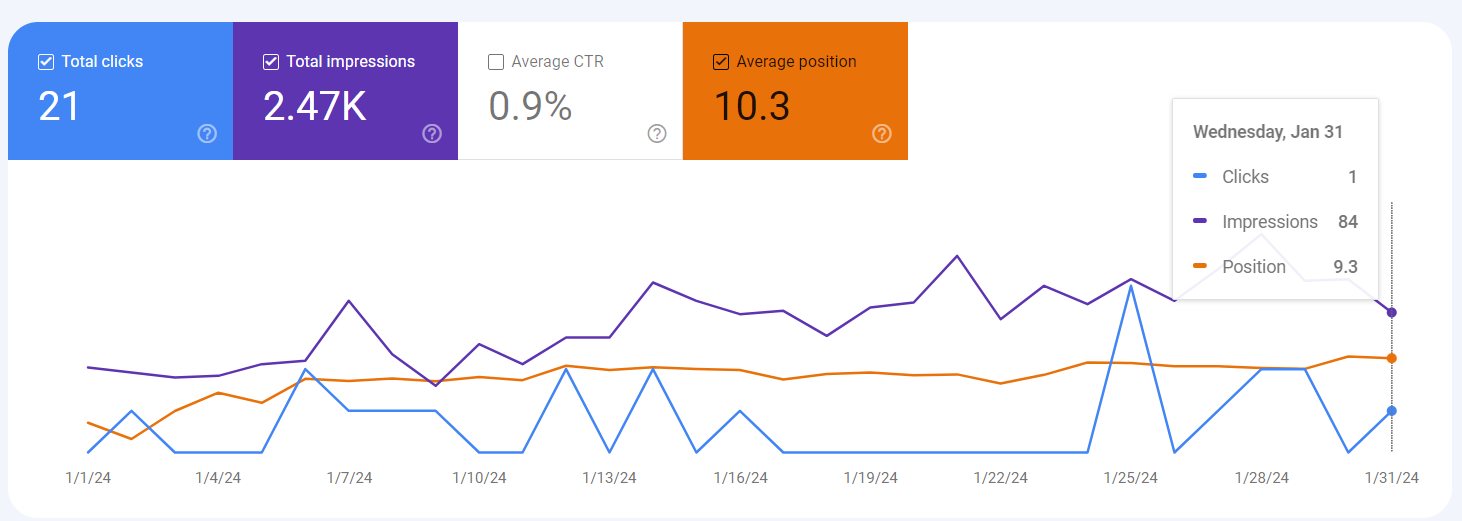Click the 10.3 average position value
The image size is (1462, 521).
point(752,106)
